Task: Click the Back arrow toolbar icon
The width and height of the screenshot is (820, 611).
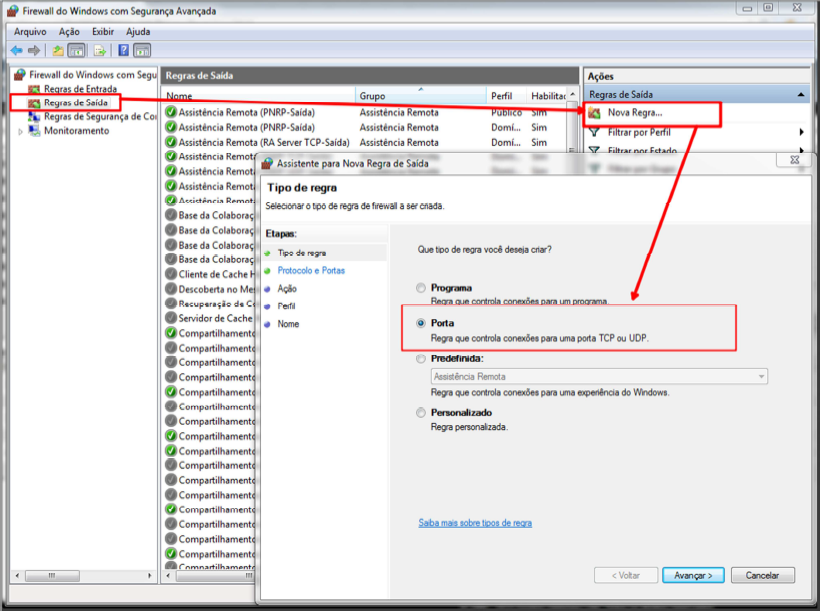Action: 17,50
